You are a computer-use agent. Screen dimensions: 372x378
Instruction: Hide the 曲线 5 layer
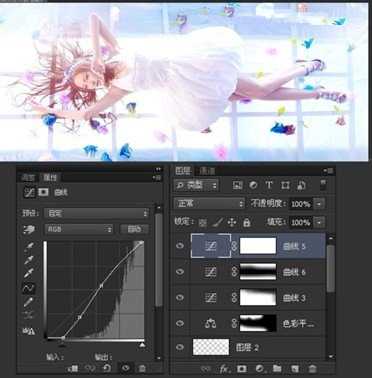point(180,246)
